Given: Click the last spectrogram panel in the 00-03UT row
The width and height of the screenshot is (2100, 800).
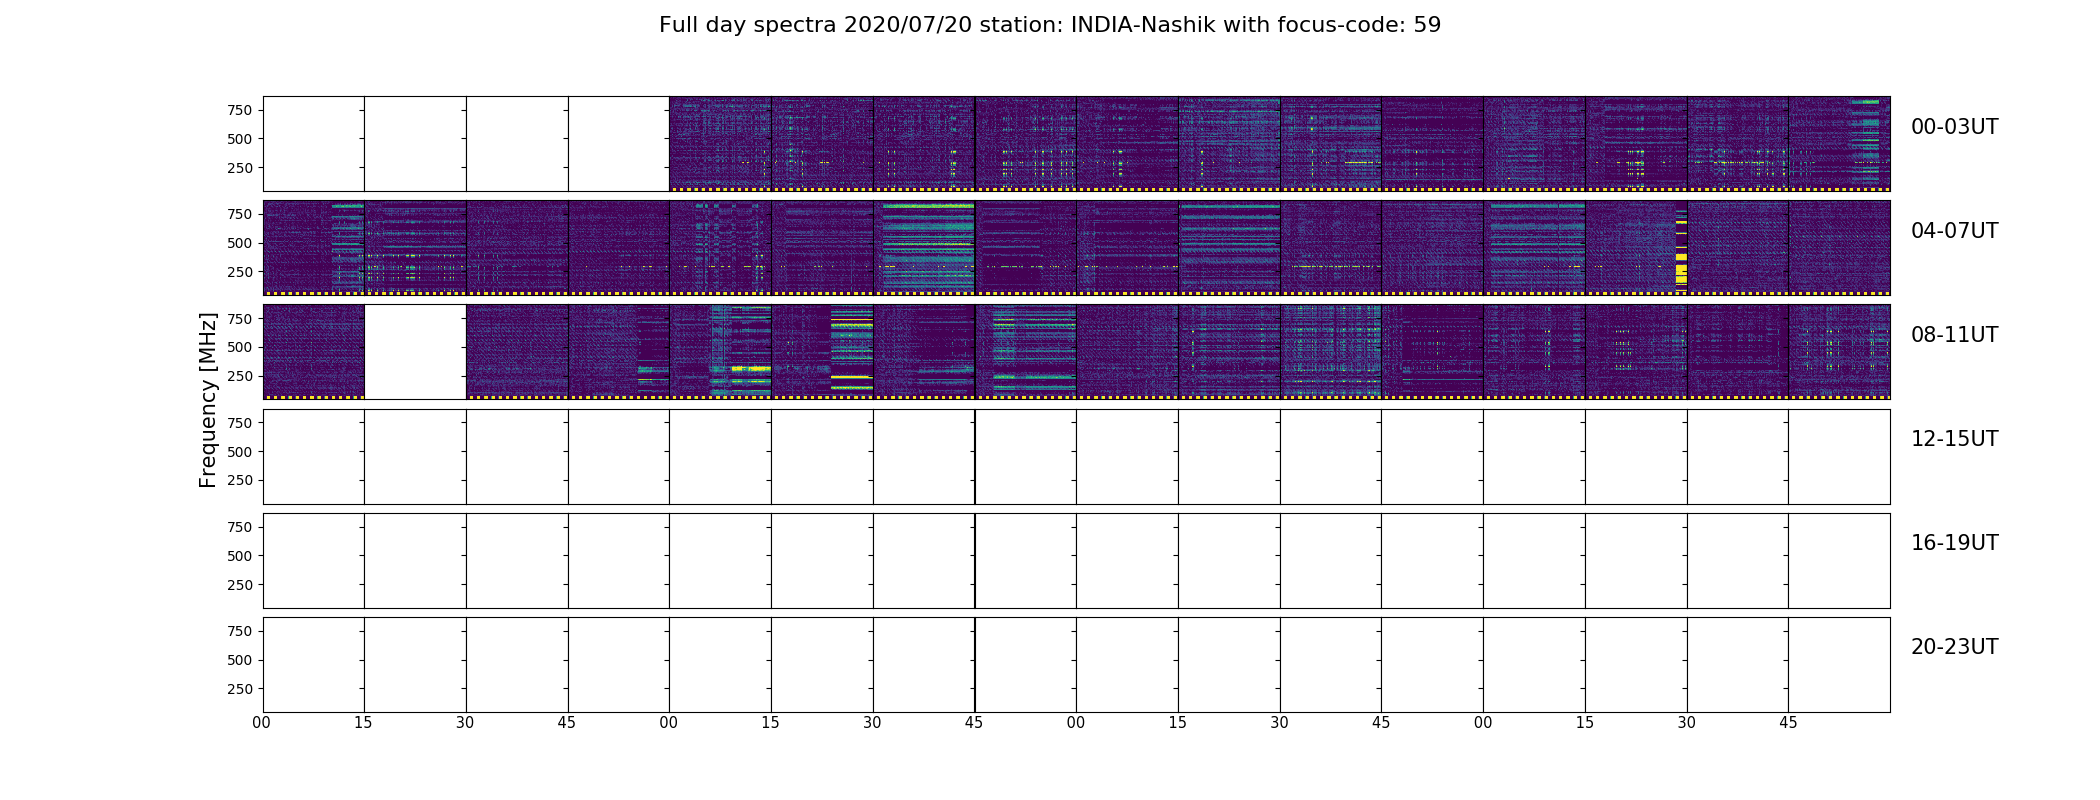Looking at the screenshot, I should tap(1839, 144).
